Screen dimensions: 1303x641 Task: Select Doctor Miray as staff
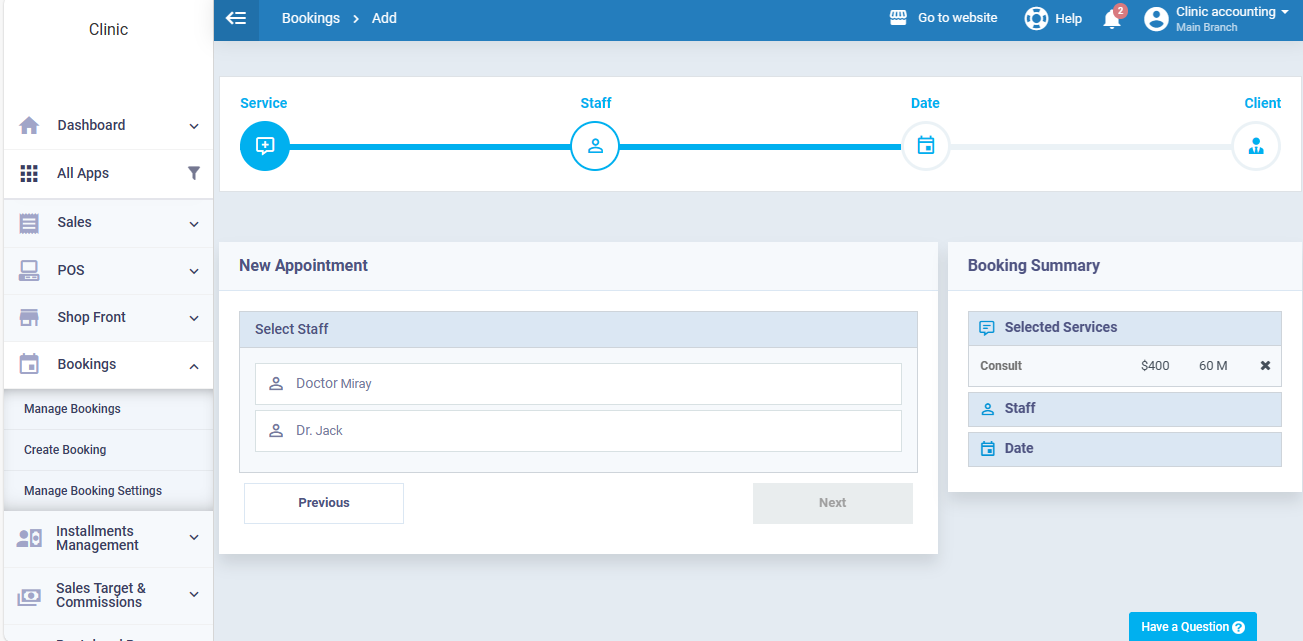(x=578, y=384)
